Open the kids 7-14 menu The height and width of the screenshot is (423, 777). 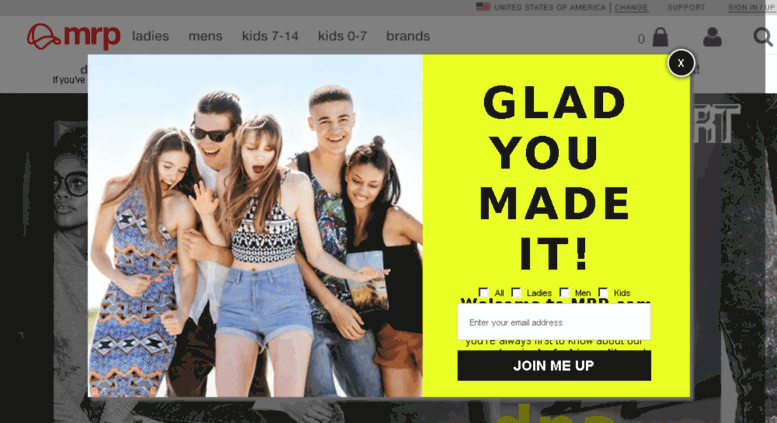(270, 36)
